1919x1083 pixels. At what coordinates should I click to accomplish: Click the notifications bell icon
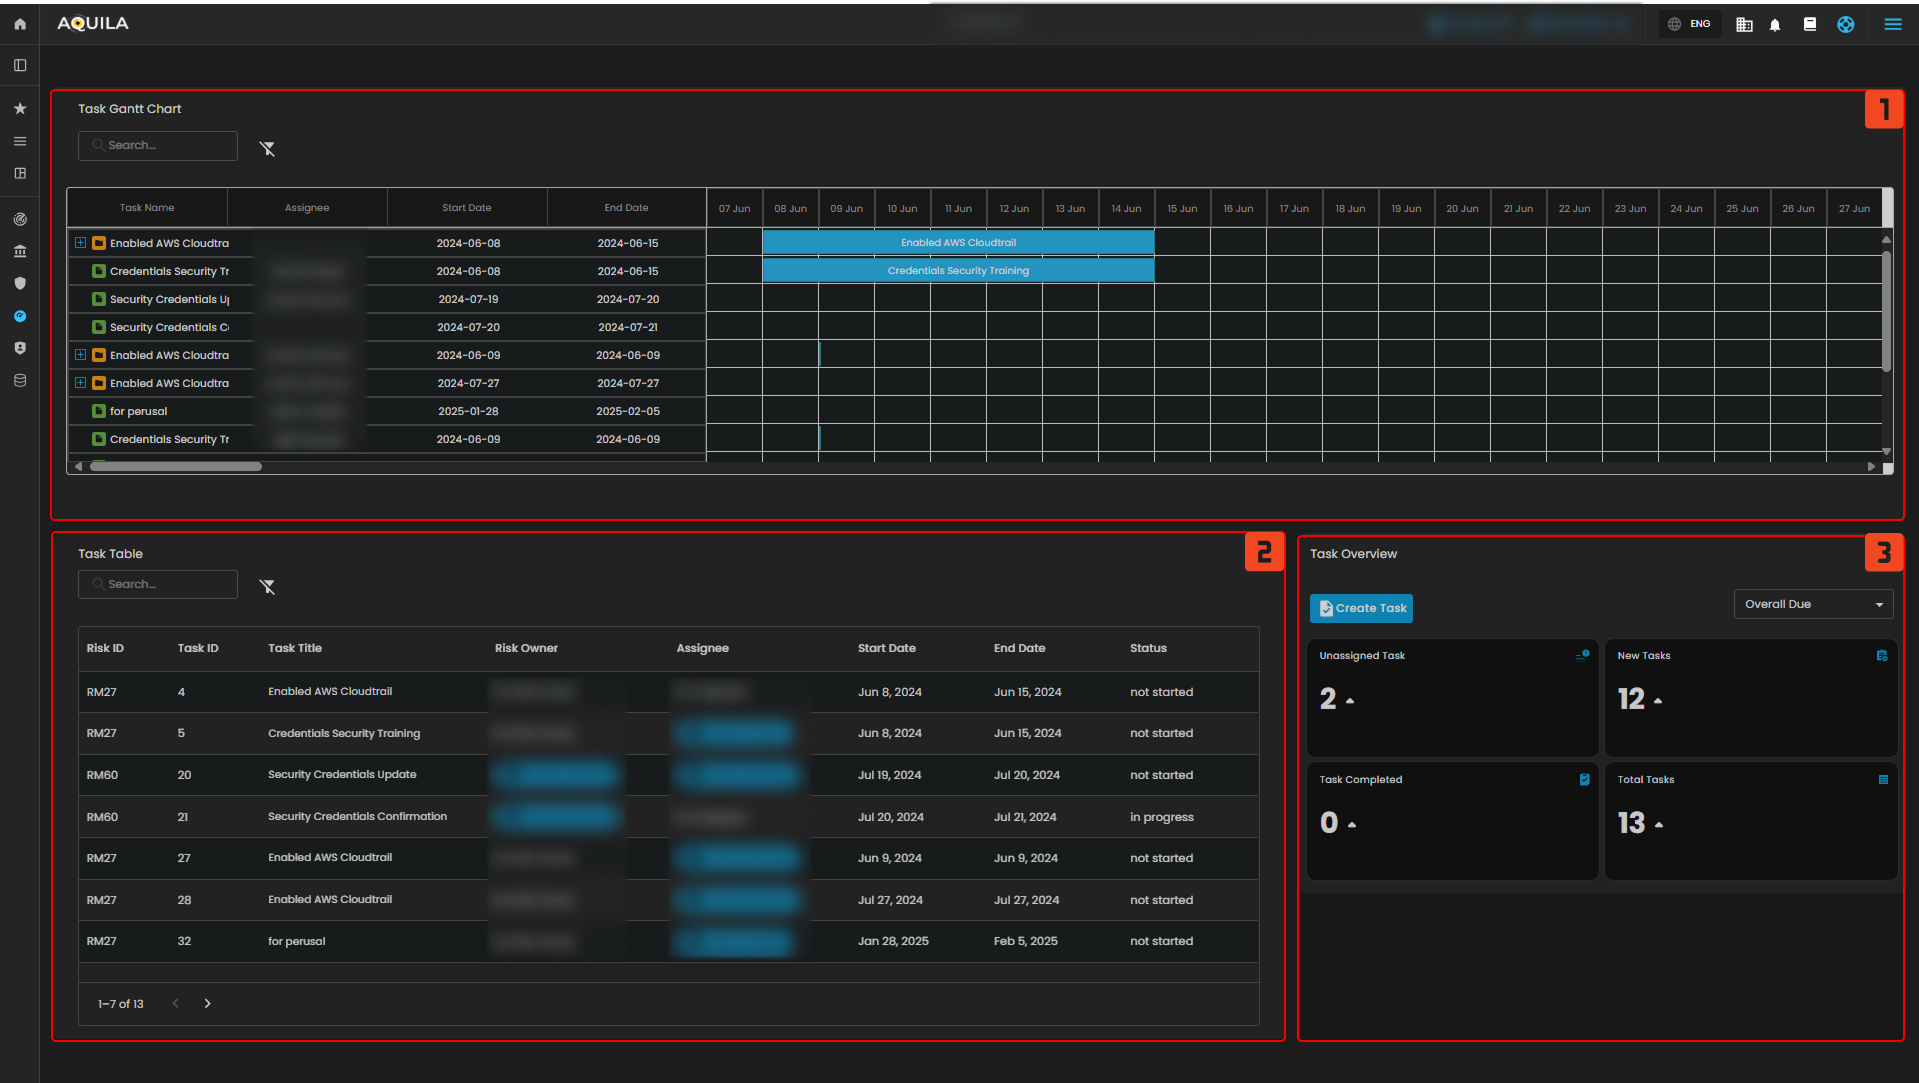point(1775,25)
